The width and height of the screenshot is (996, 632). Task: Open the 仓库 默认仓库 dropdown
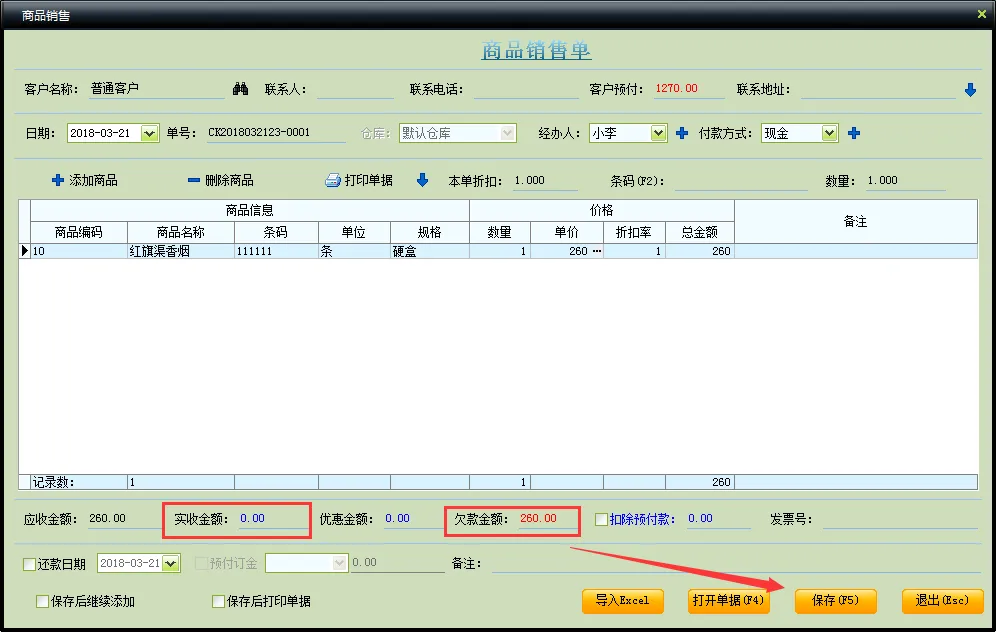[x=507, y=133]
